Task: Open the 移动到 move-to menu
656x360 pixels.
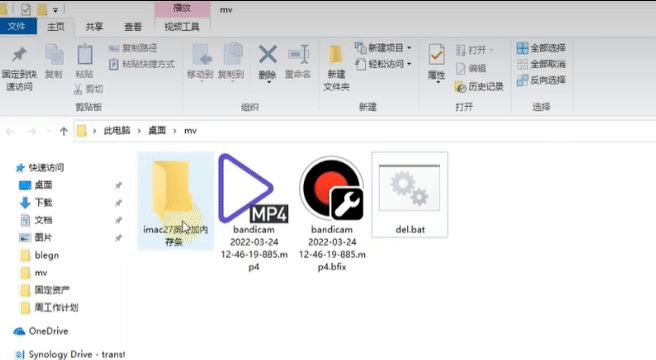Action: coord(200,62)
